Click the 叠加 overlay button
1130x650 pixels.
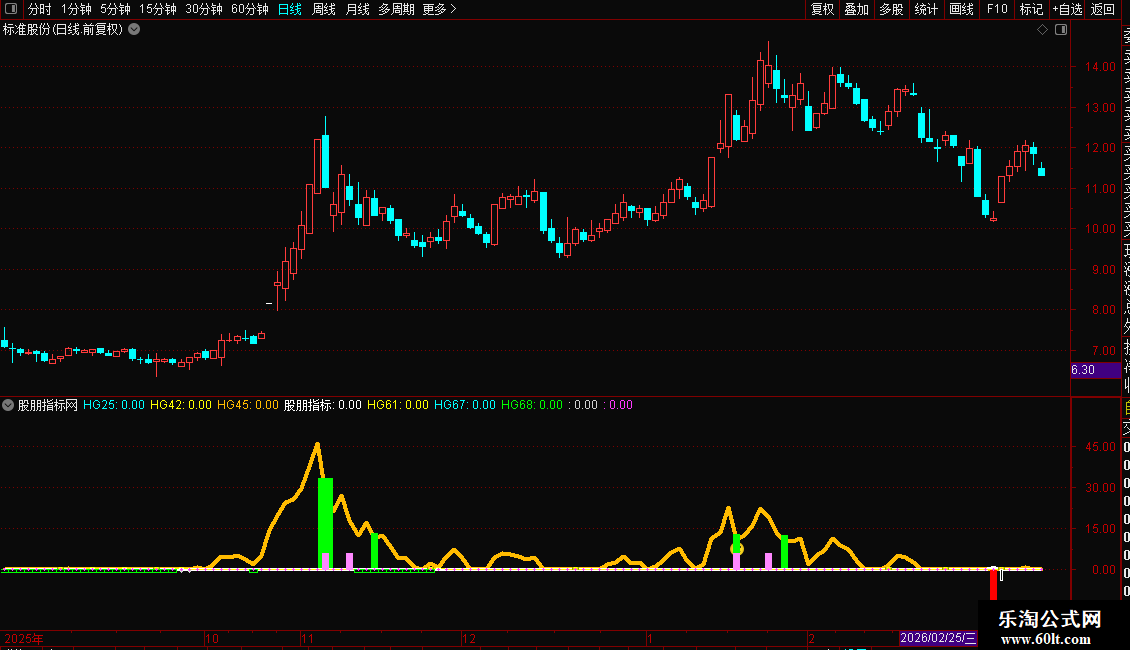pos(857,9)
